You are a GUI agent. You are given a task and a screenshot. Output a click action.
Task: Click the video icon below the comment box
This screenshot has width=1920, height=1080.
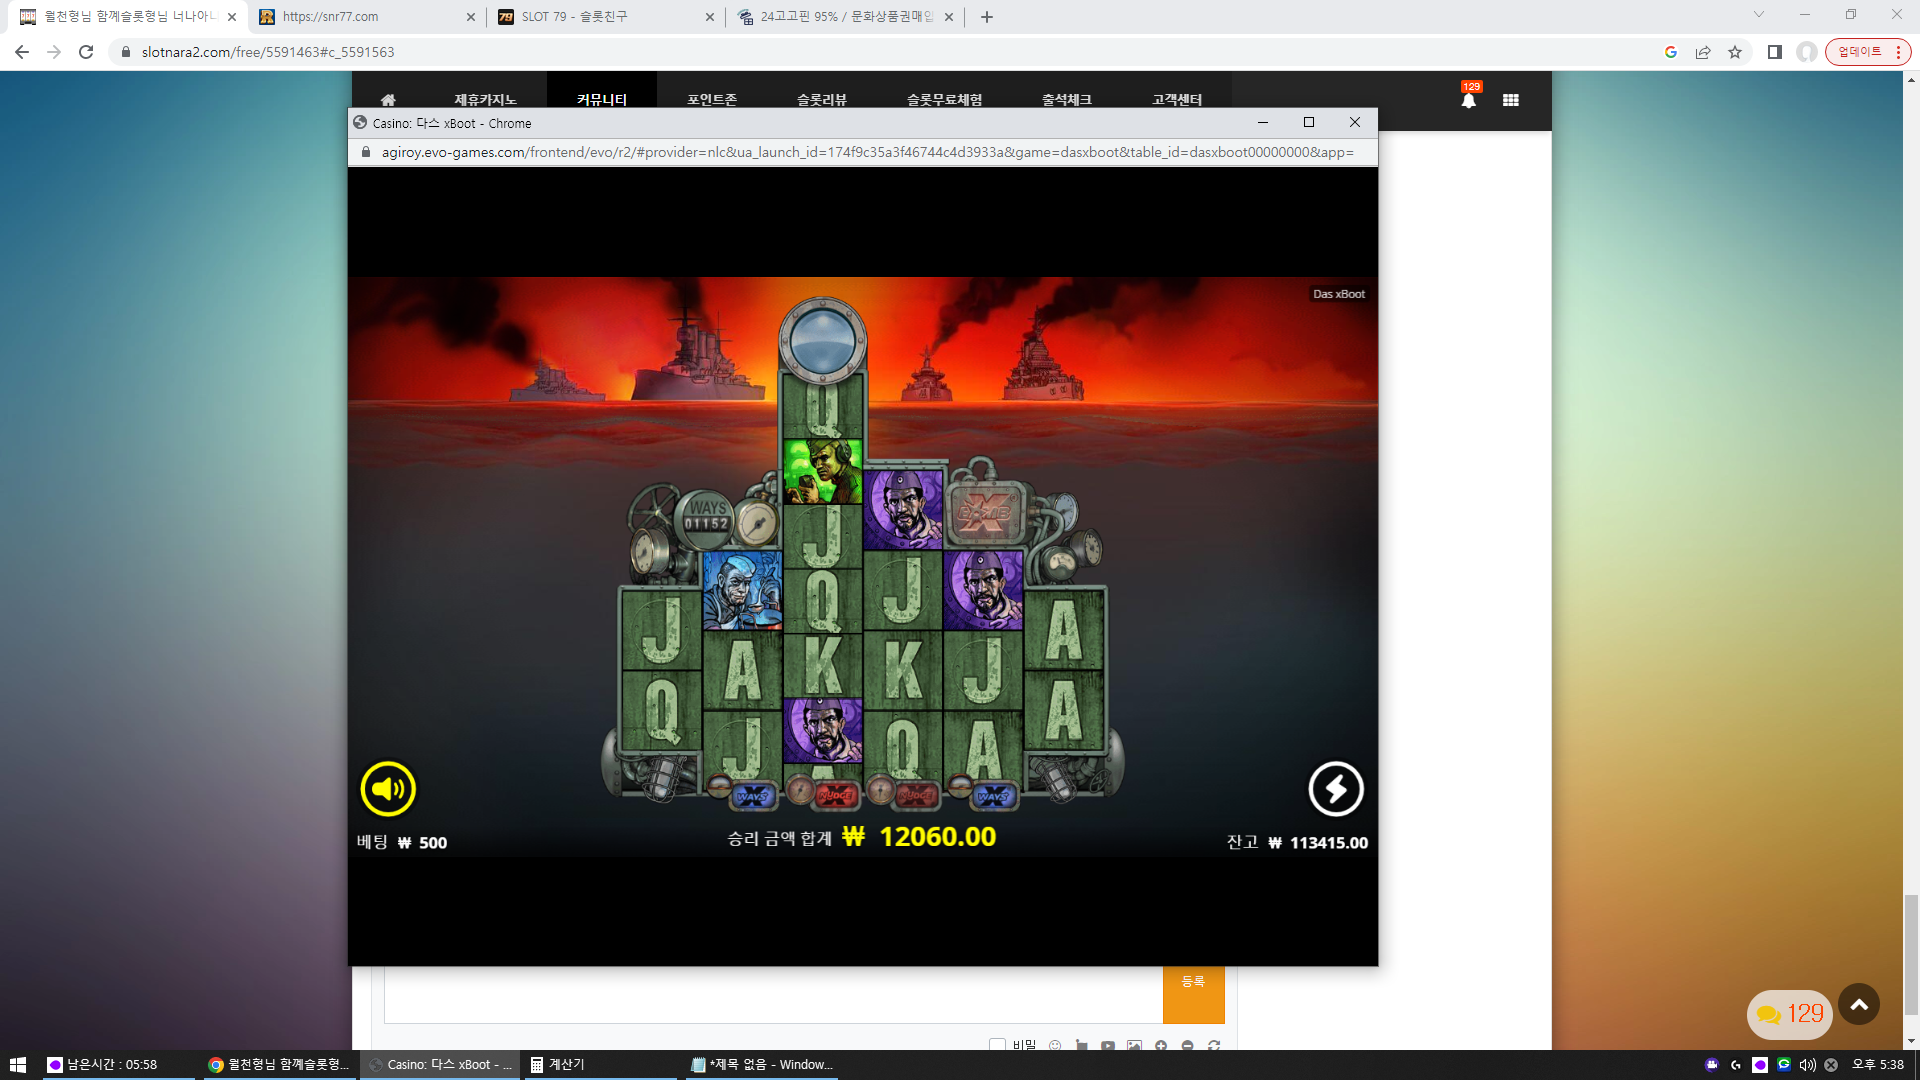click(x=1108, y=1045)
